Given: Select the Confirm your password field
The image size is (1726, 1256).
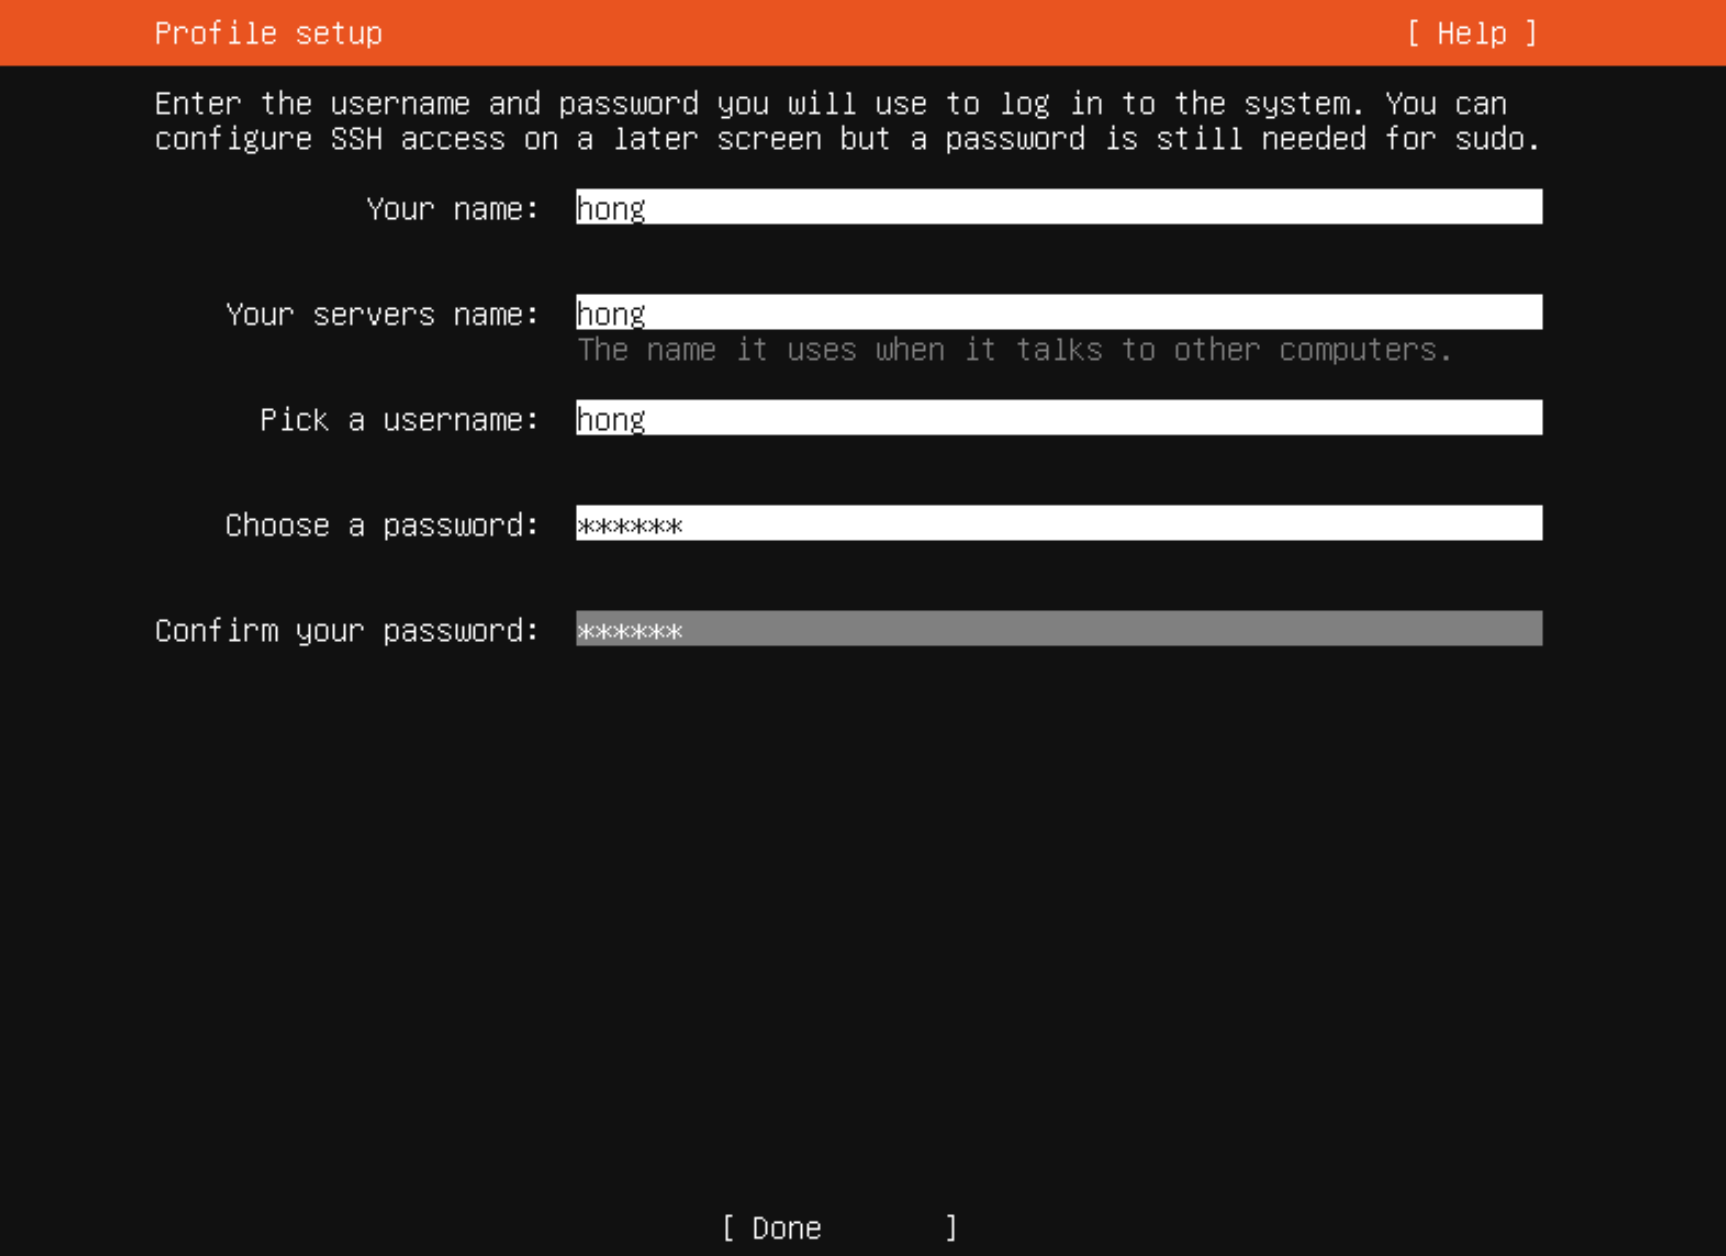Looking at the screenshot, I should point(1058,629).
